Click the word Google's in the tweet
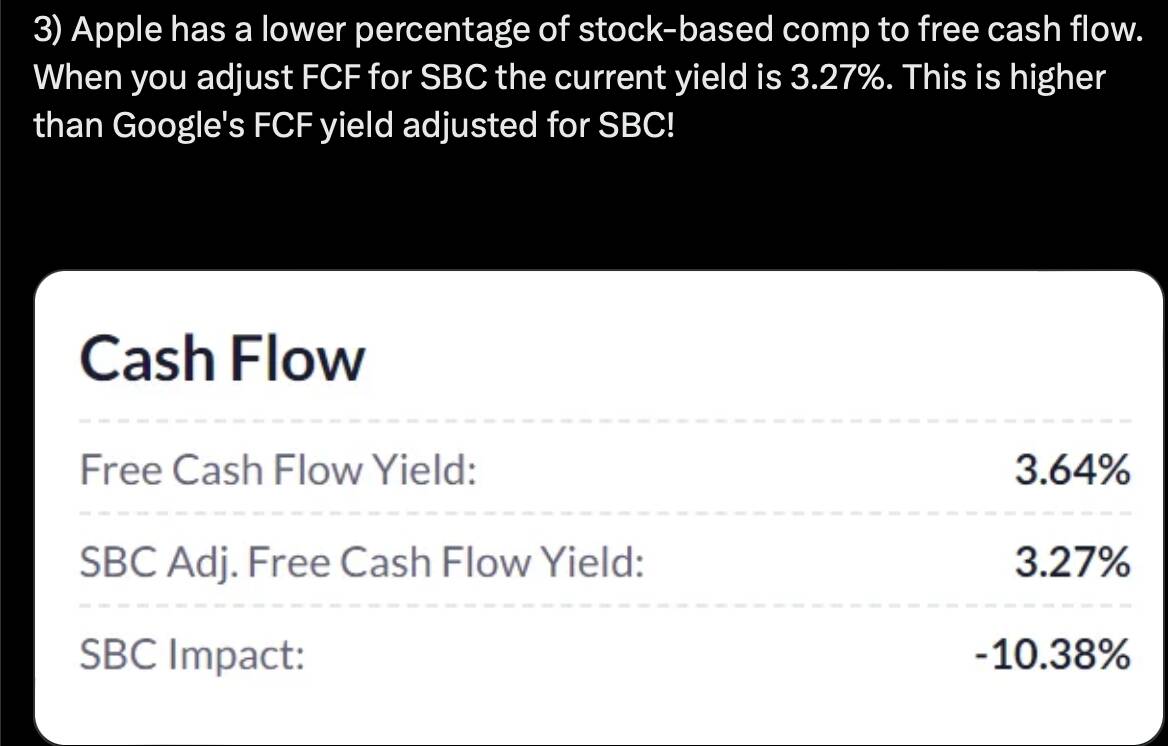Image resolution: width=1168 pixels, height=746 pixels. (x=179, y=125)
